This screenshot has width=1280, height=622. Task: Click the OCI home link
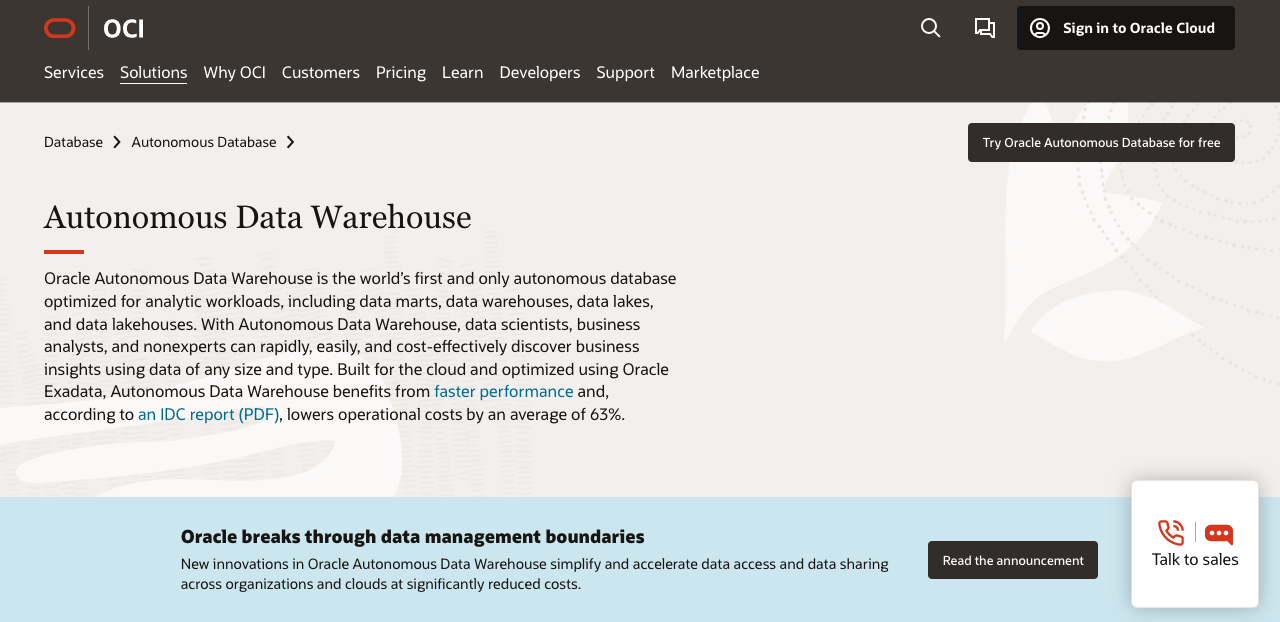click(x=124, y=28)
